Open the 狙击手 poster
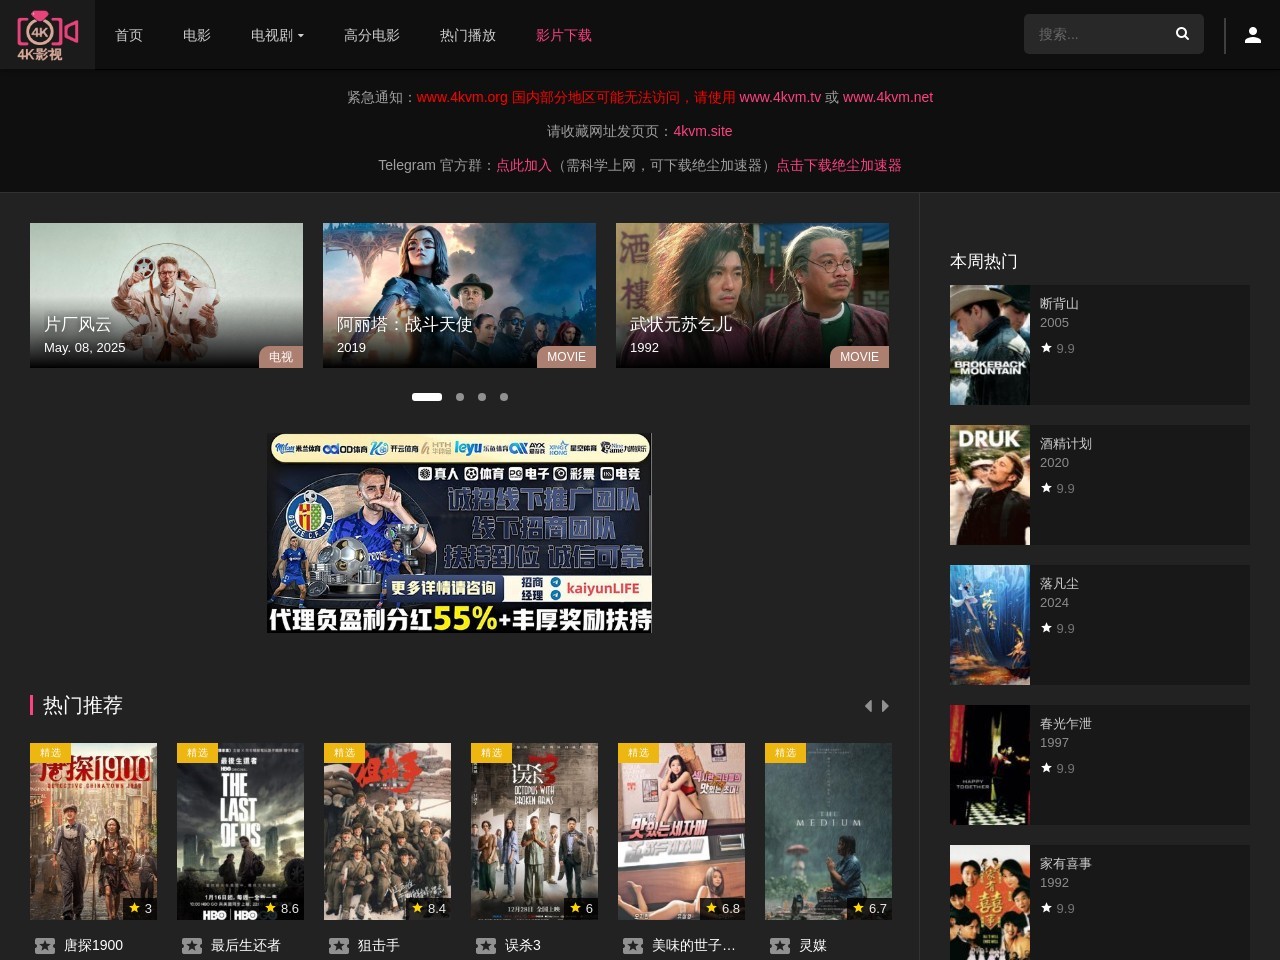Screen dimensions: 1280x960 pos(387,831)
